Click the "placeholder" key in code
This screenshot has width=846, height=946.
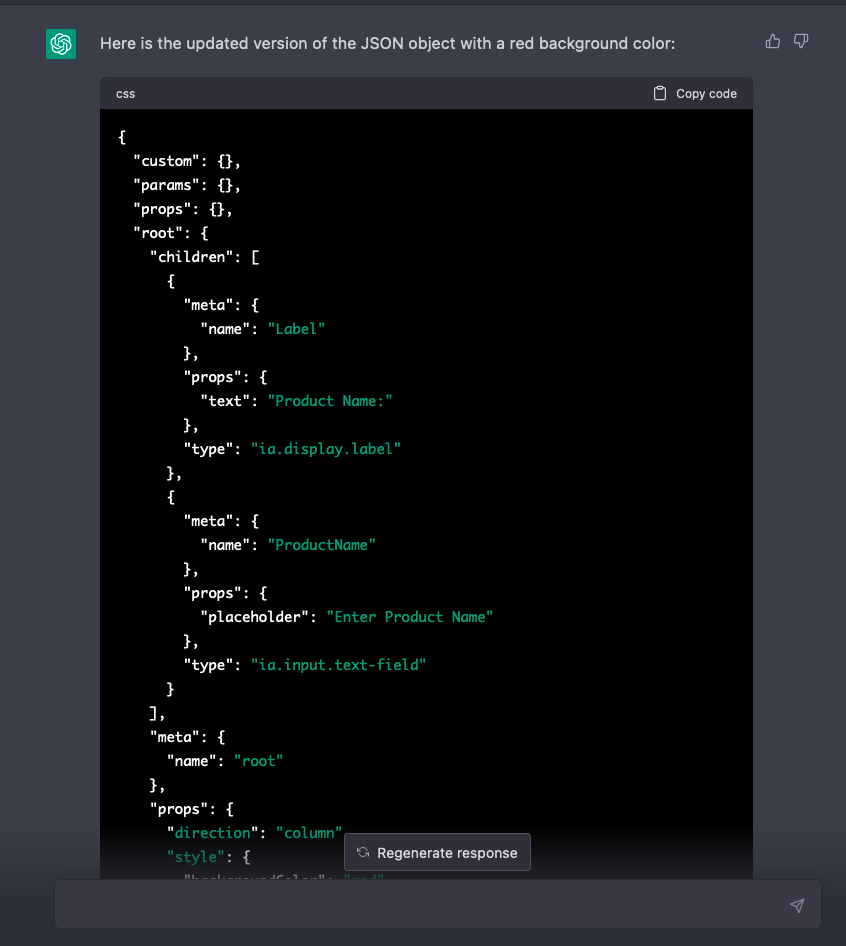[x=255, y=617]
